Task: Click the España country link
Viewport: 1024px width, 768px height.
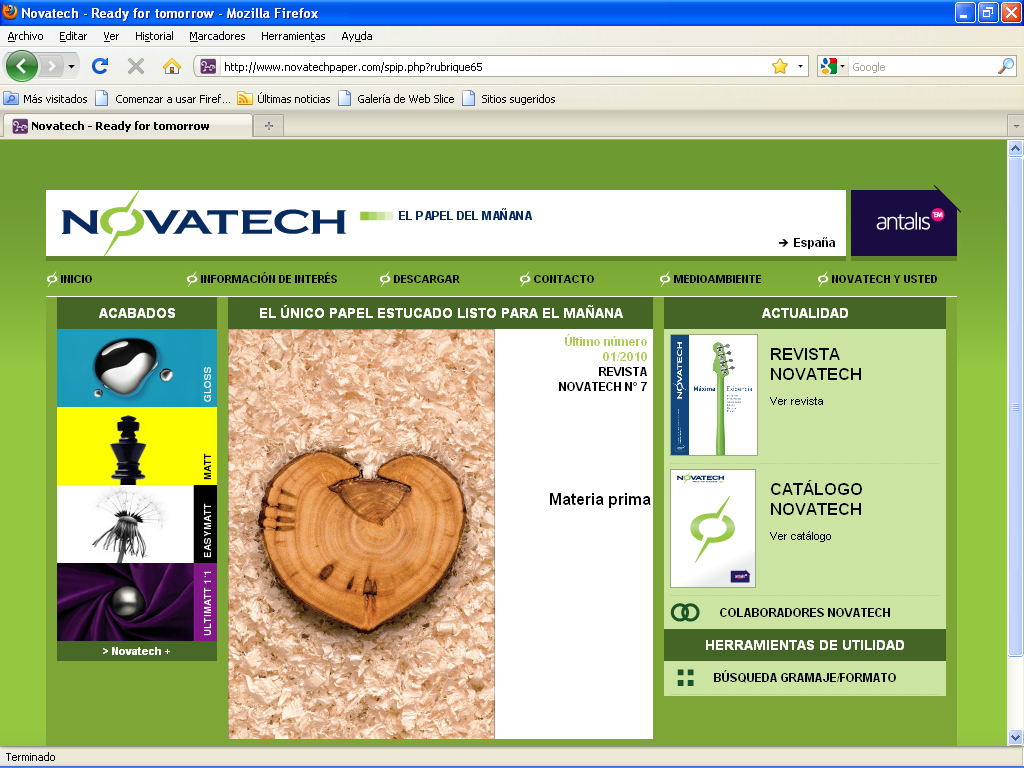Action: (807, 242)
